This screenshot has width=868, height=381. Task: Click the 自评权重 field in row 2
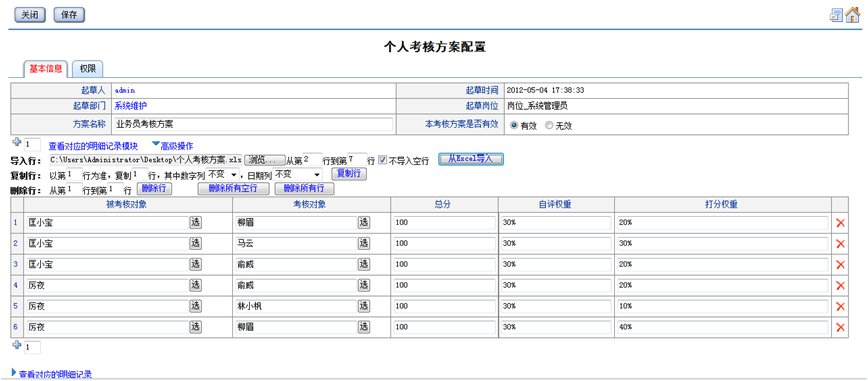tap(556, 243)
